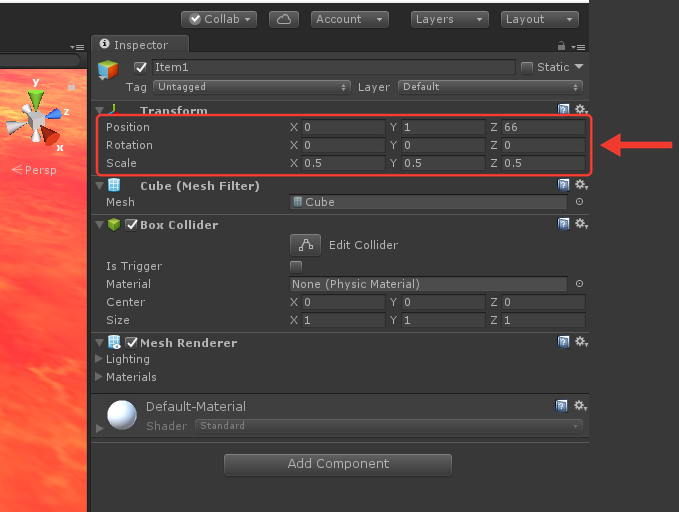This screenshot has height=512, width=679.
Task: Open the Account dropdown
Action: (x=349, y=19)
